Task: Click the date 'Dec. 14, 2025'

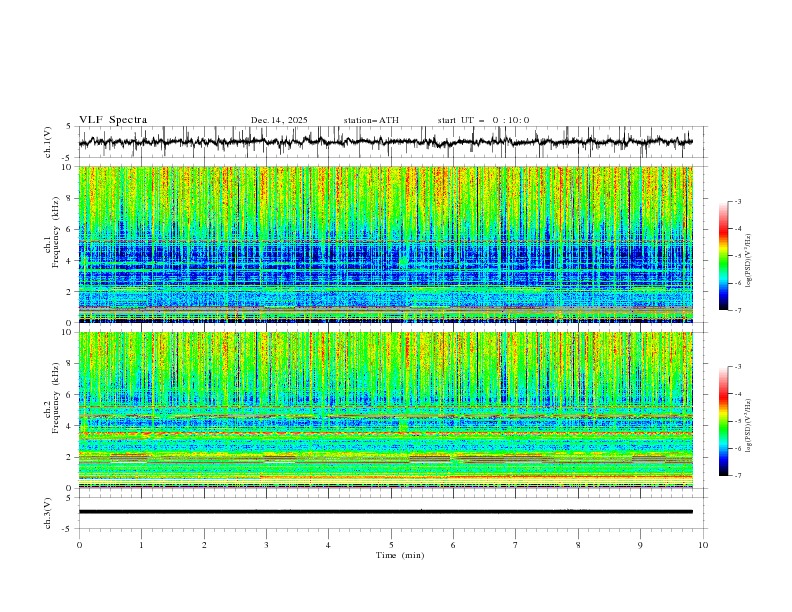Action: click(279, 120)
